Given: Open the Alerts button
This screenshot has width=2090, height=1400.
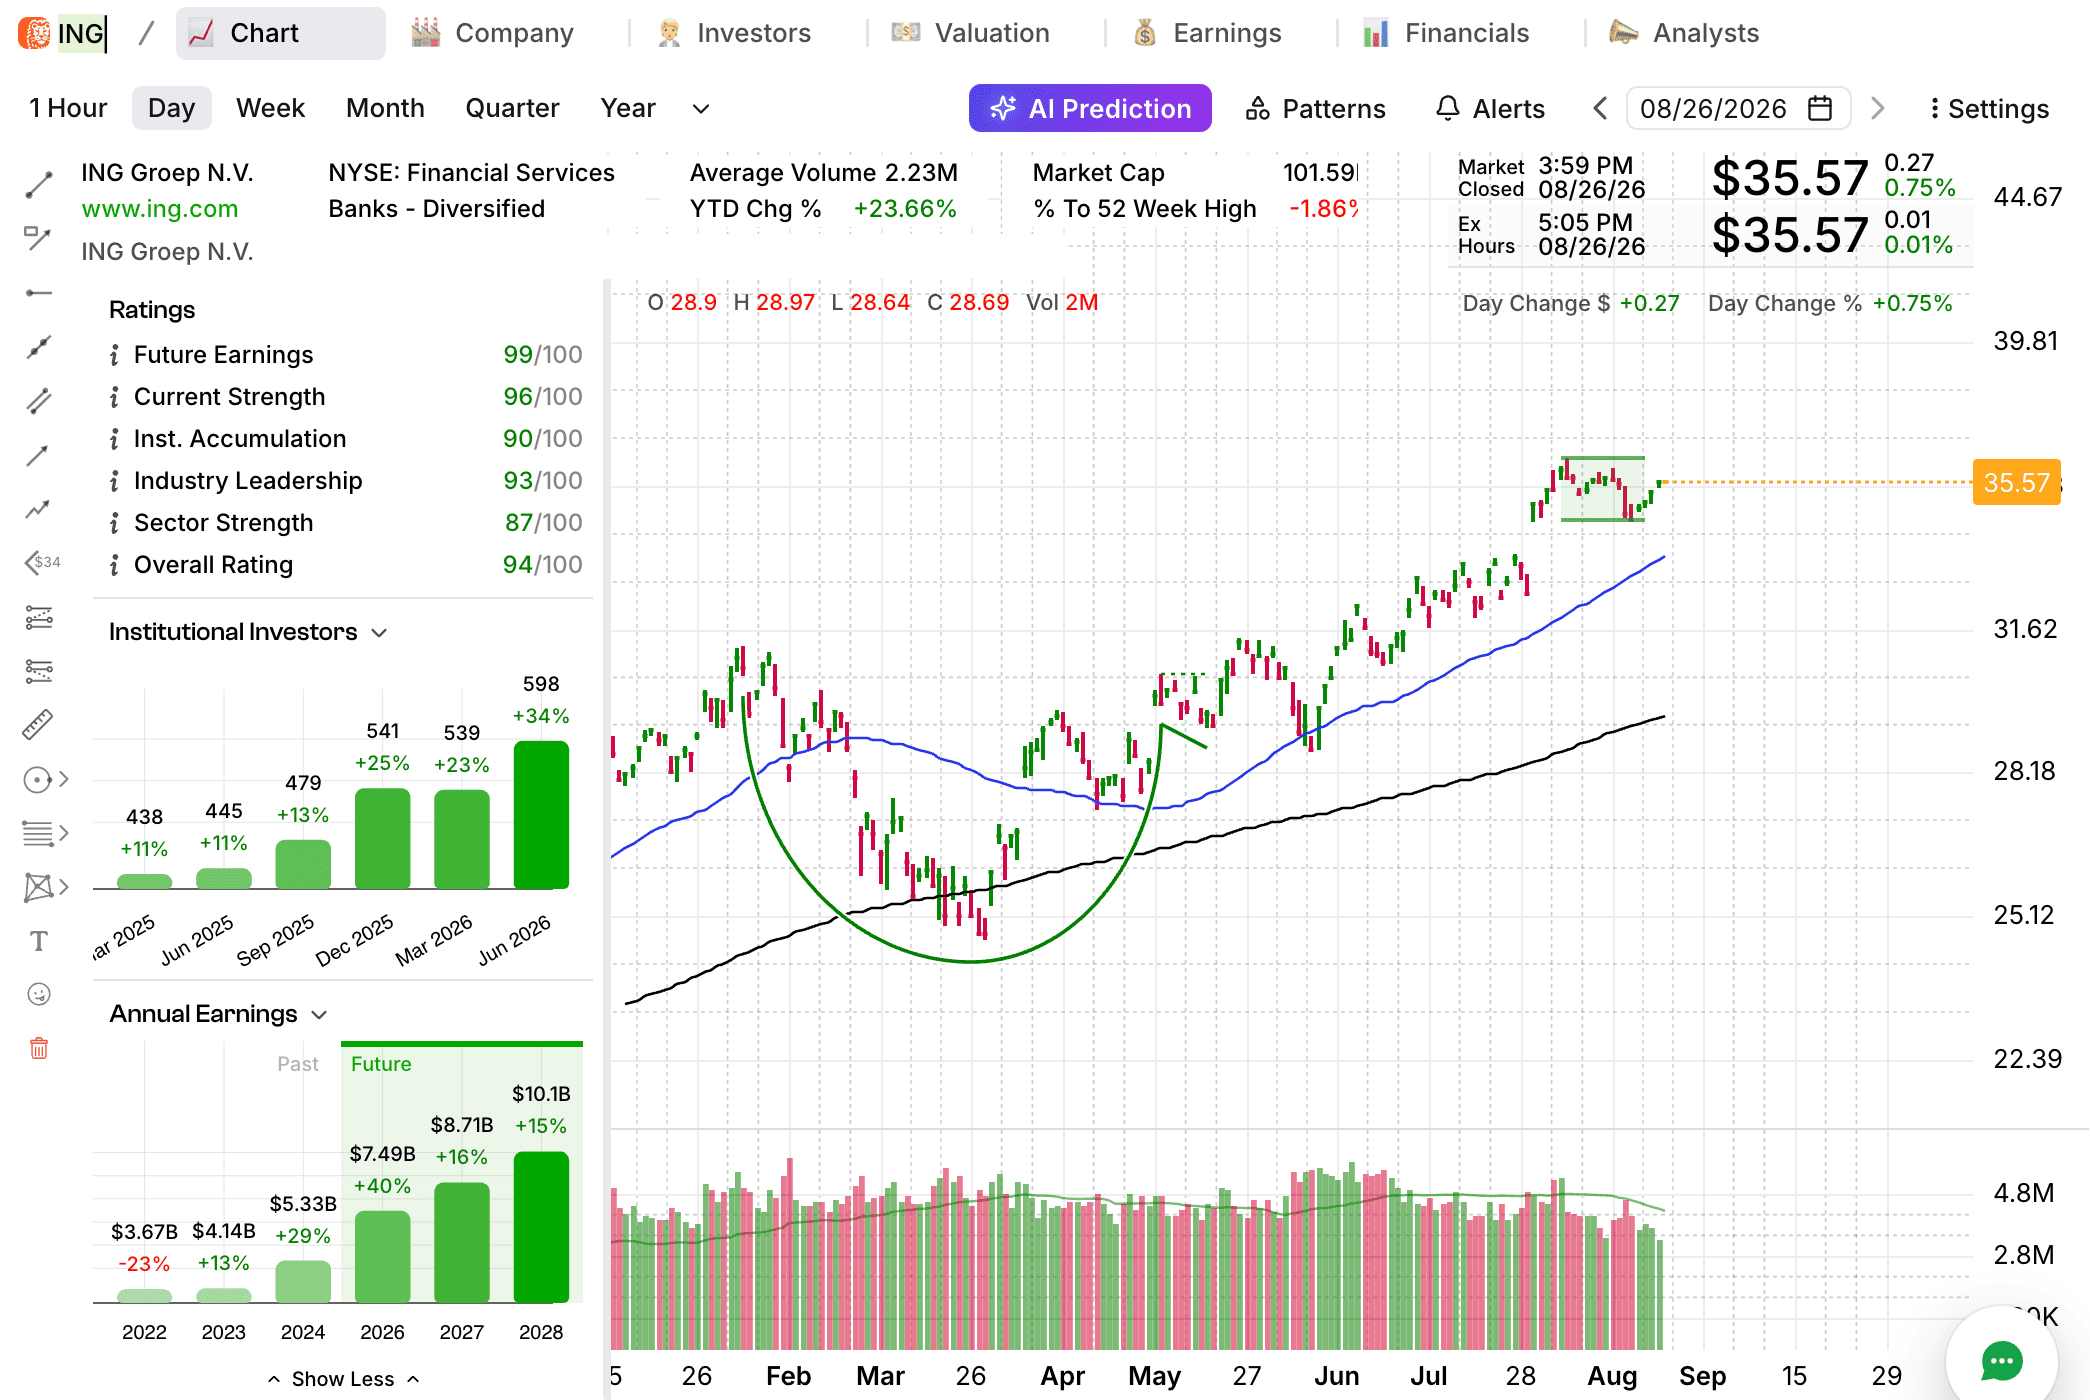Looking at the screenshot, I should 1490,108.
